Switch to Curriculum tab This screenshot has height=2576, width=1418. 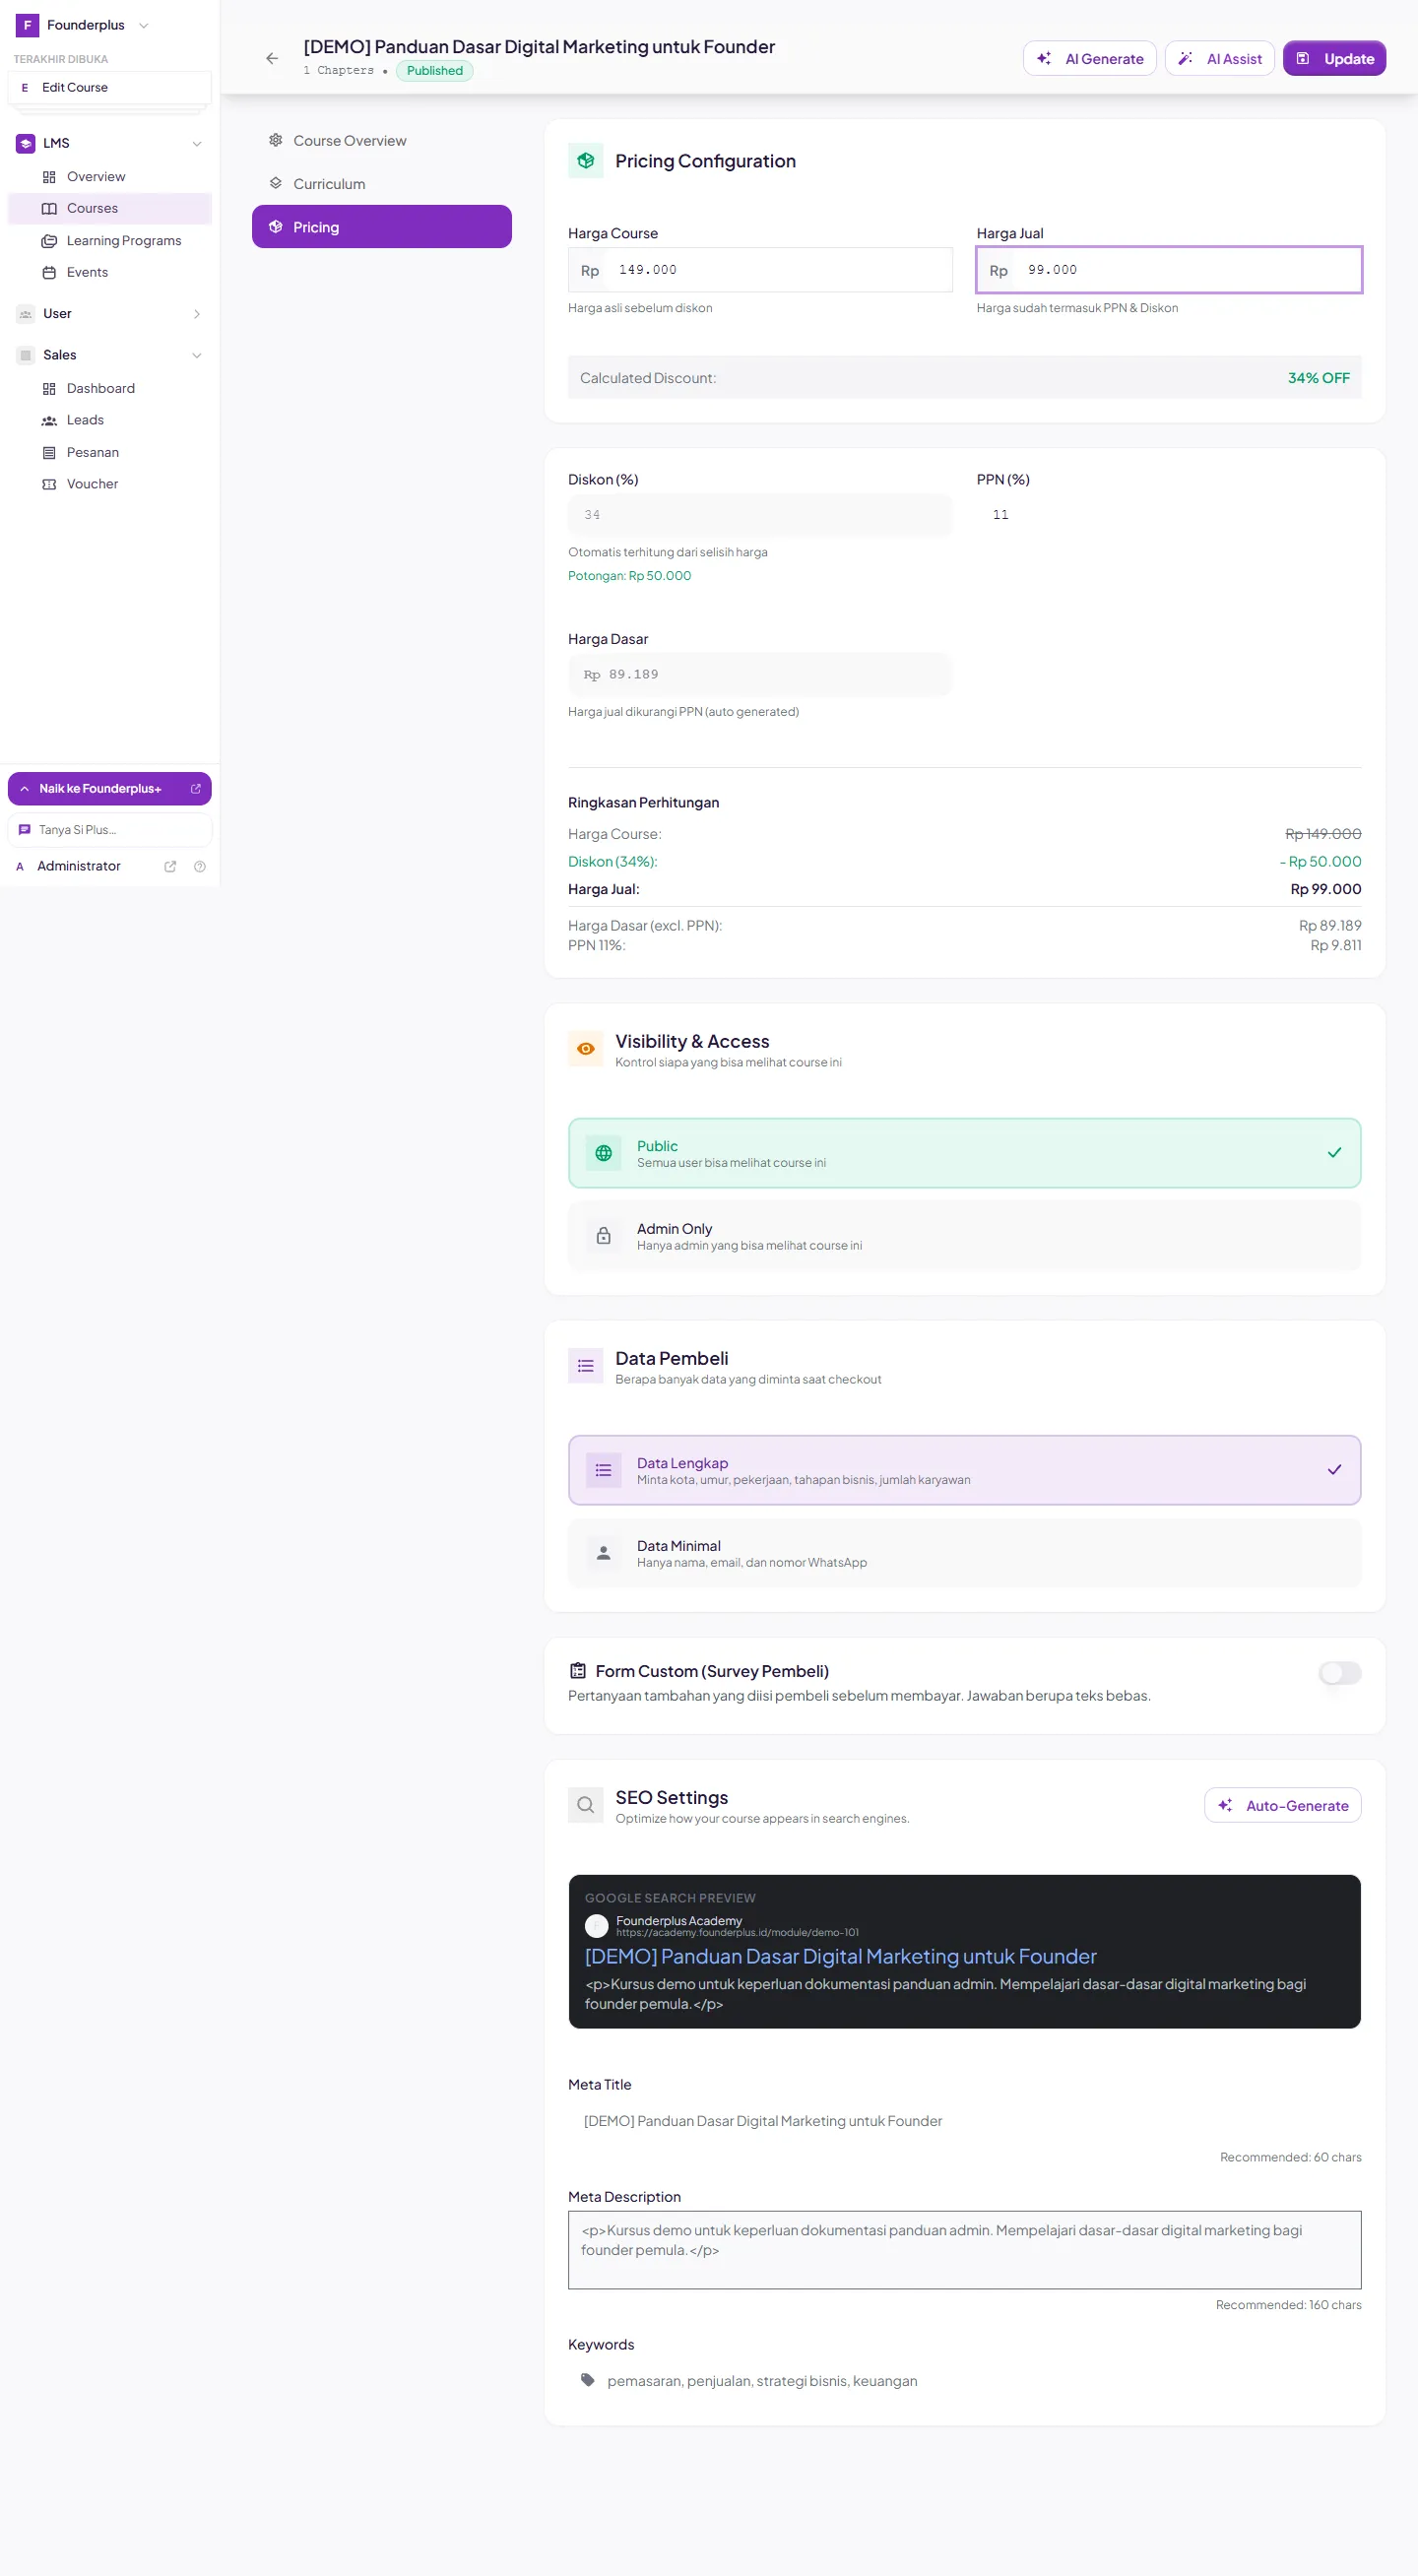(381, 183)
